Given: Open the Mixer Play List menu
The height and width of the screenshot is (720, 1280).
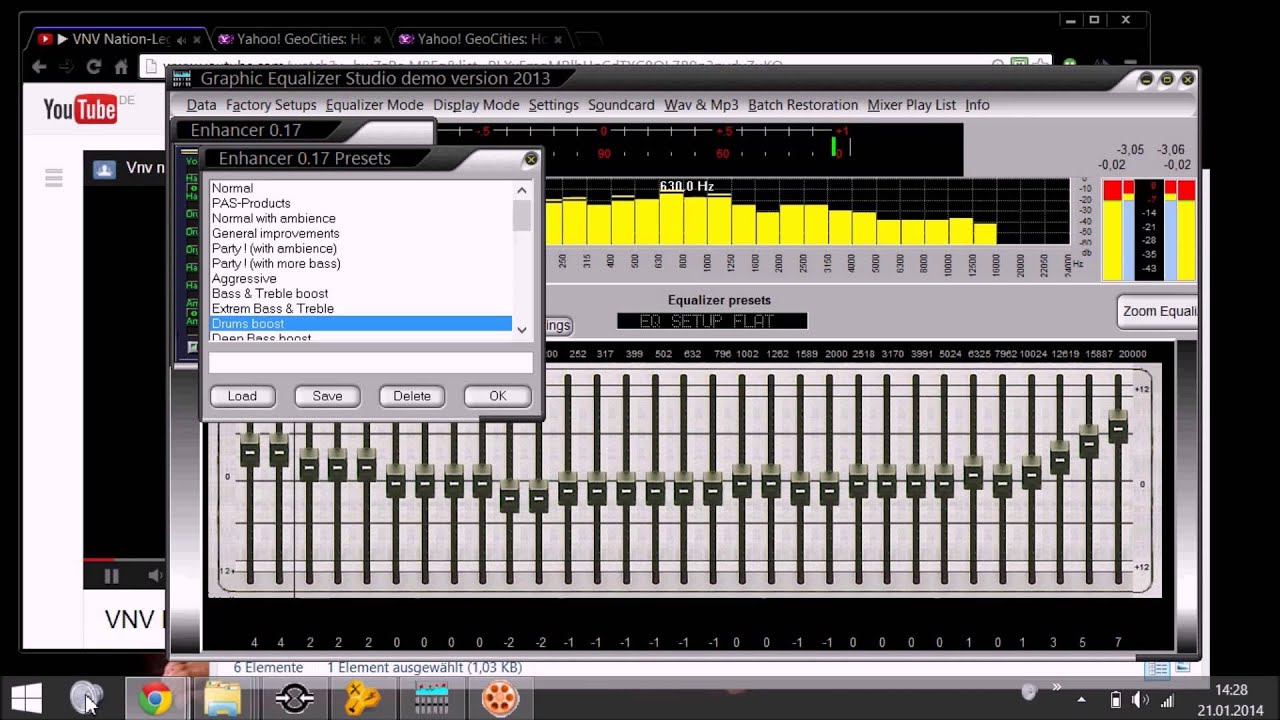Looking at the screenshot, I should click(x=911, y=105).
